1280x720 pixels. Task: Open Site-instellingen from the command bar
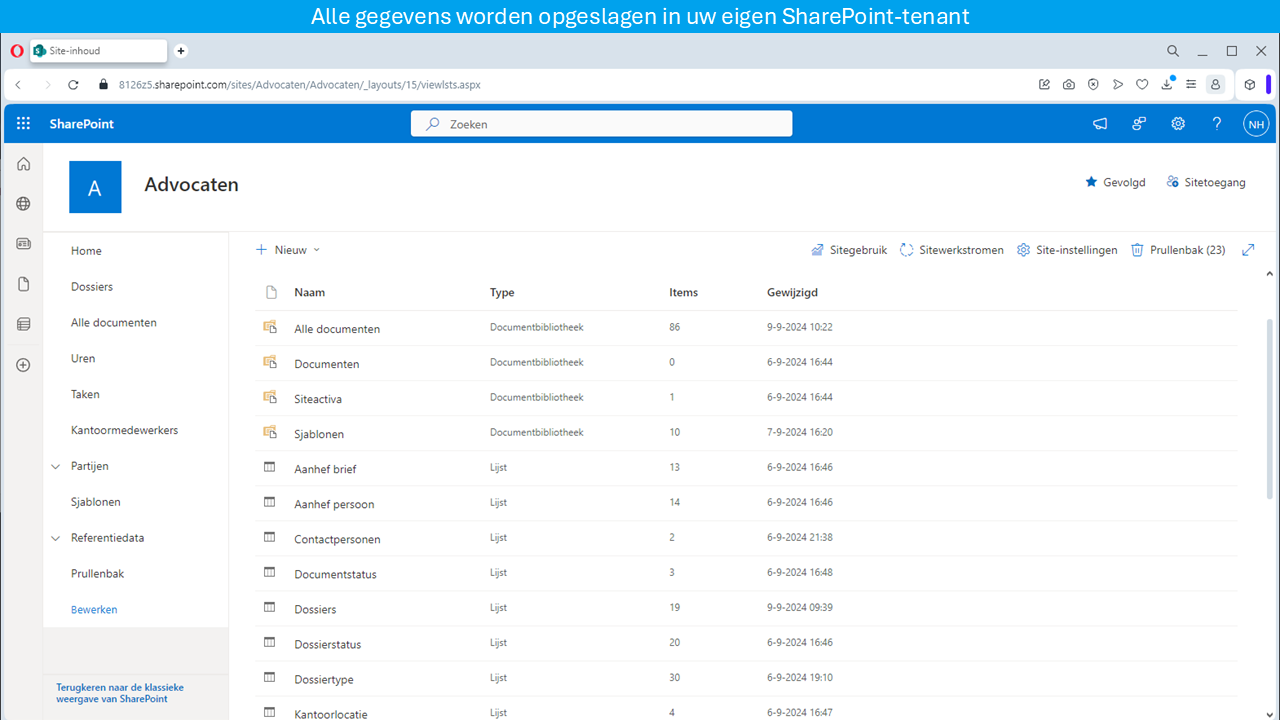pos(1067,250)
